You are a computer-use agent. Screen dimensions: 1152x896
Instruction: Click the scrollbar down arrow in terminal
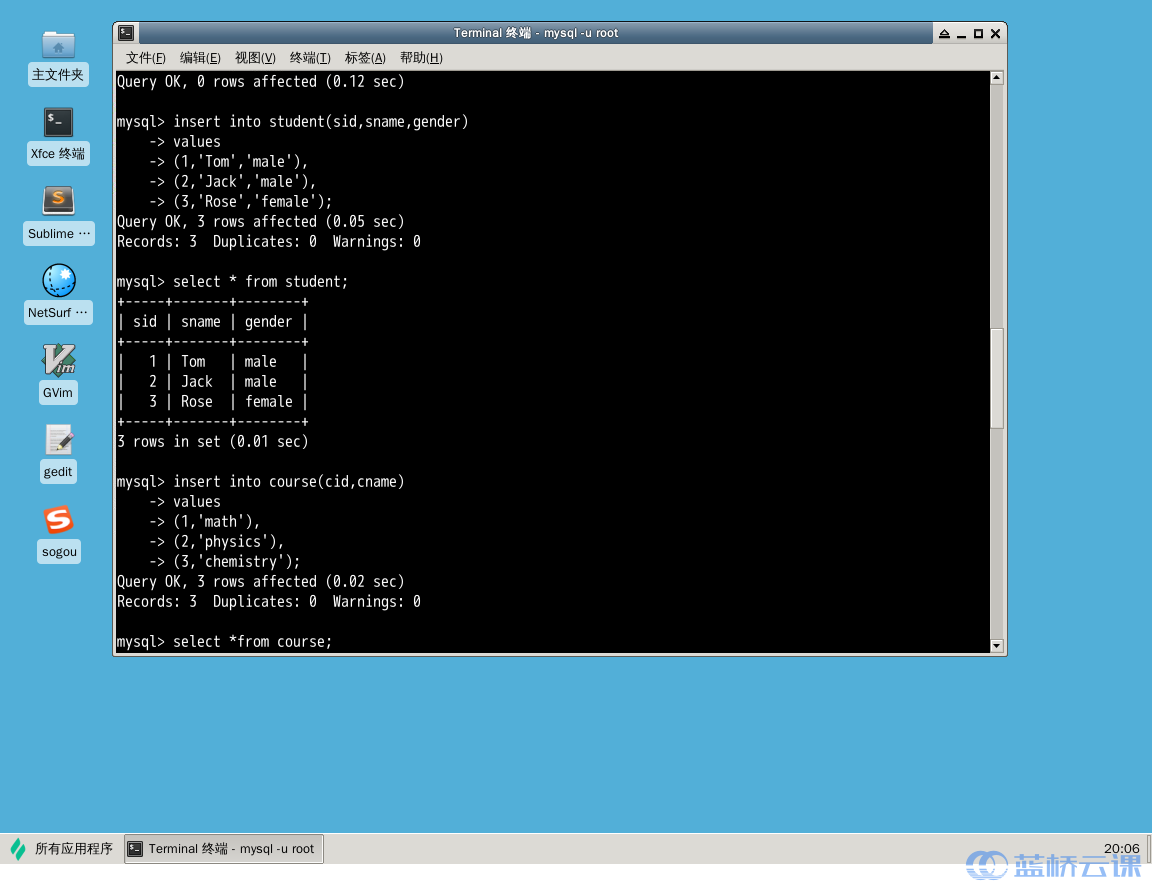point(996,646)
